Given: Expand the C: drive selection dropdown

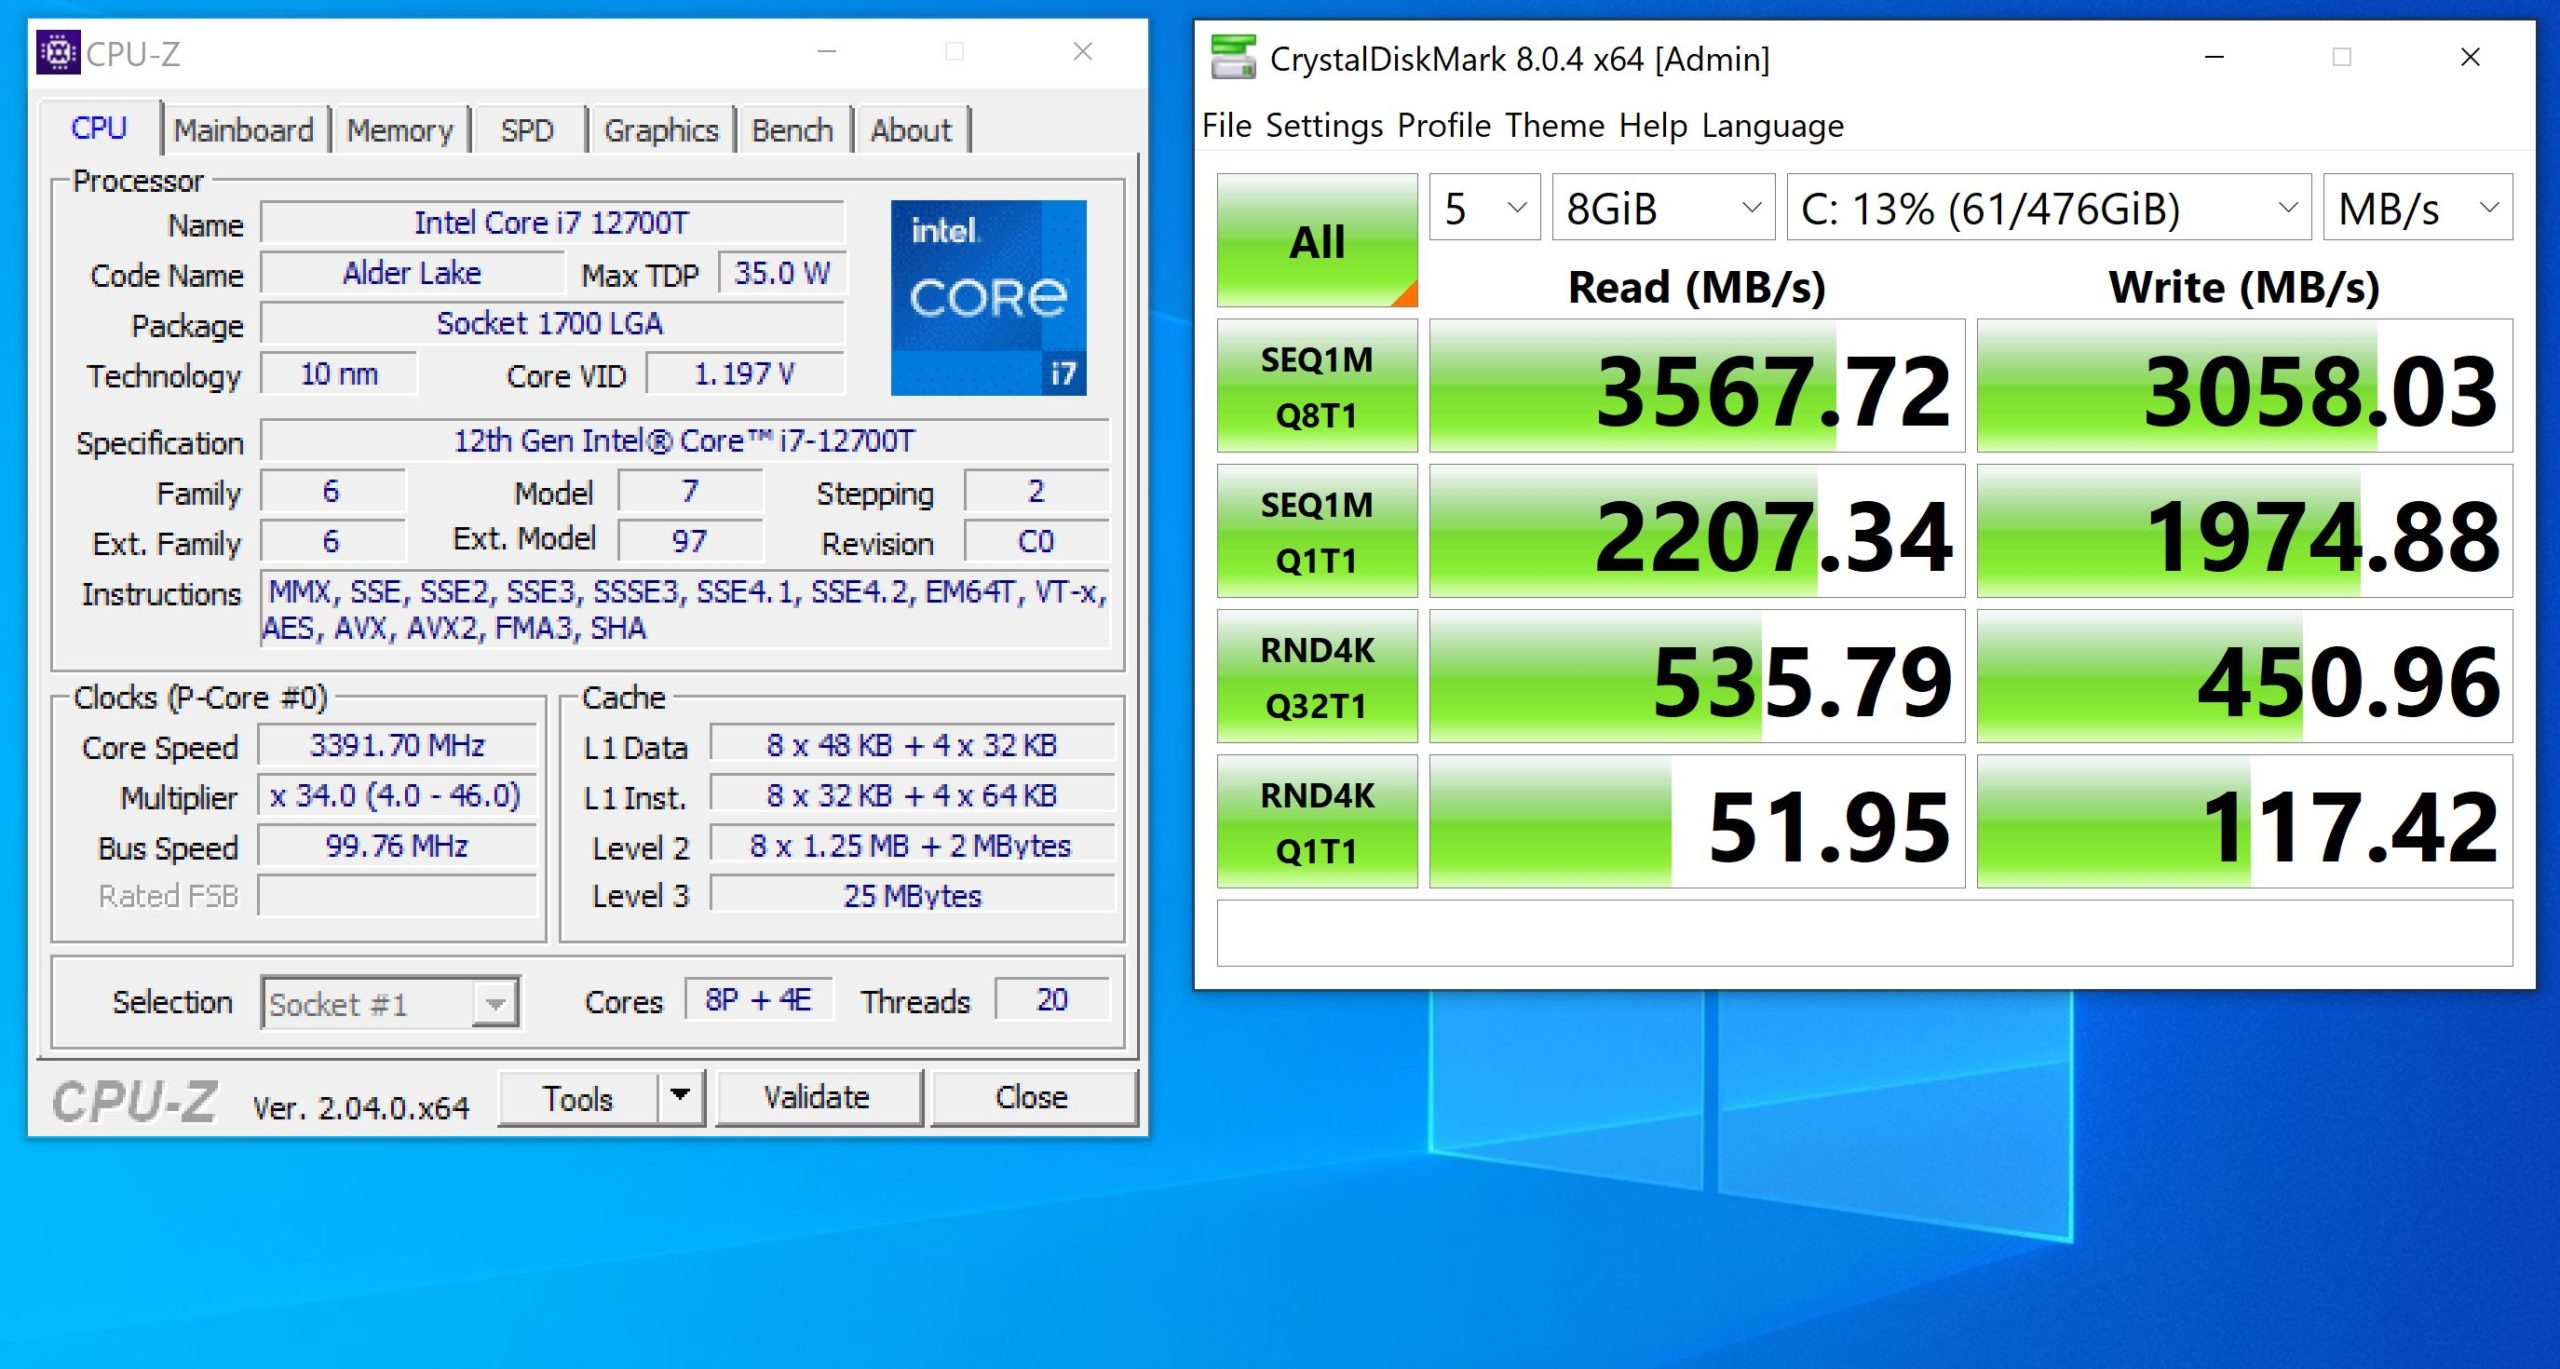Looking at the screenshot, I should coord(2047,208).
